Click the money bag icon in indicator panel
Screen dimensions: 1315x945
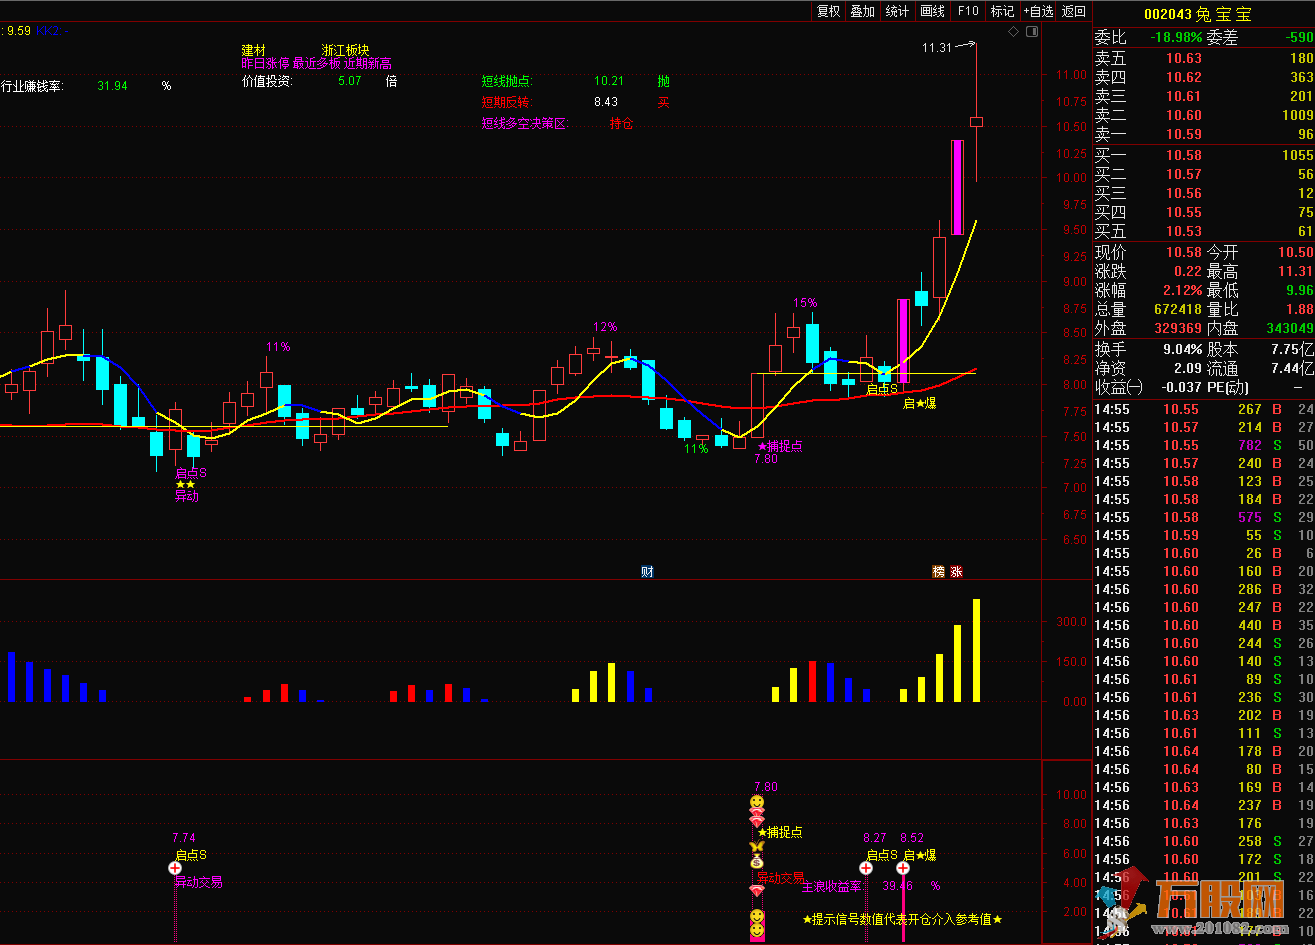coord(757,861)
